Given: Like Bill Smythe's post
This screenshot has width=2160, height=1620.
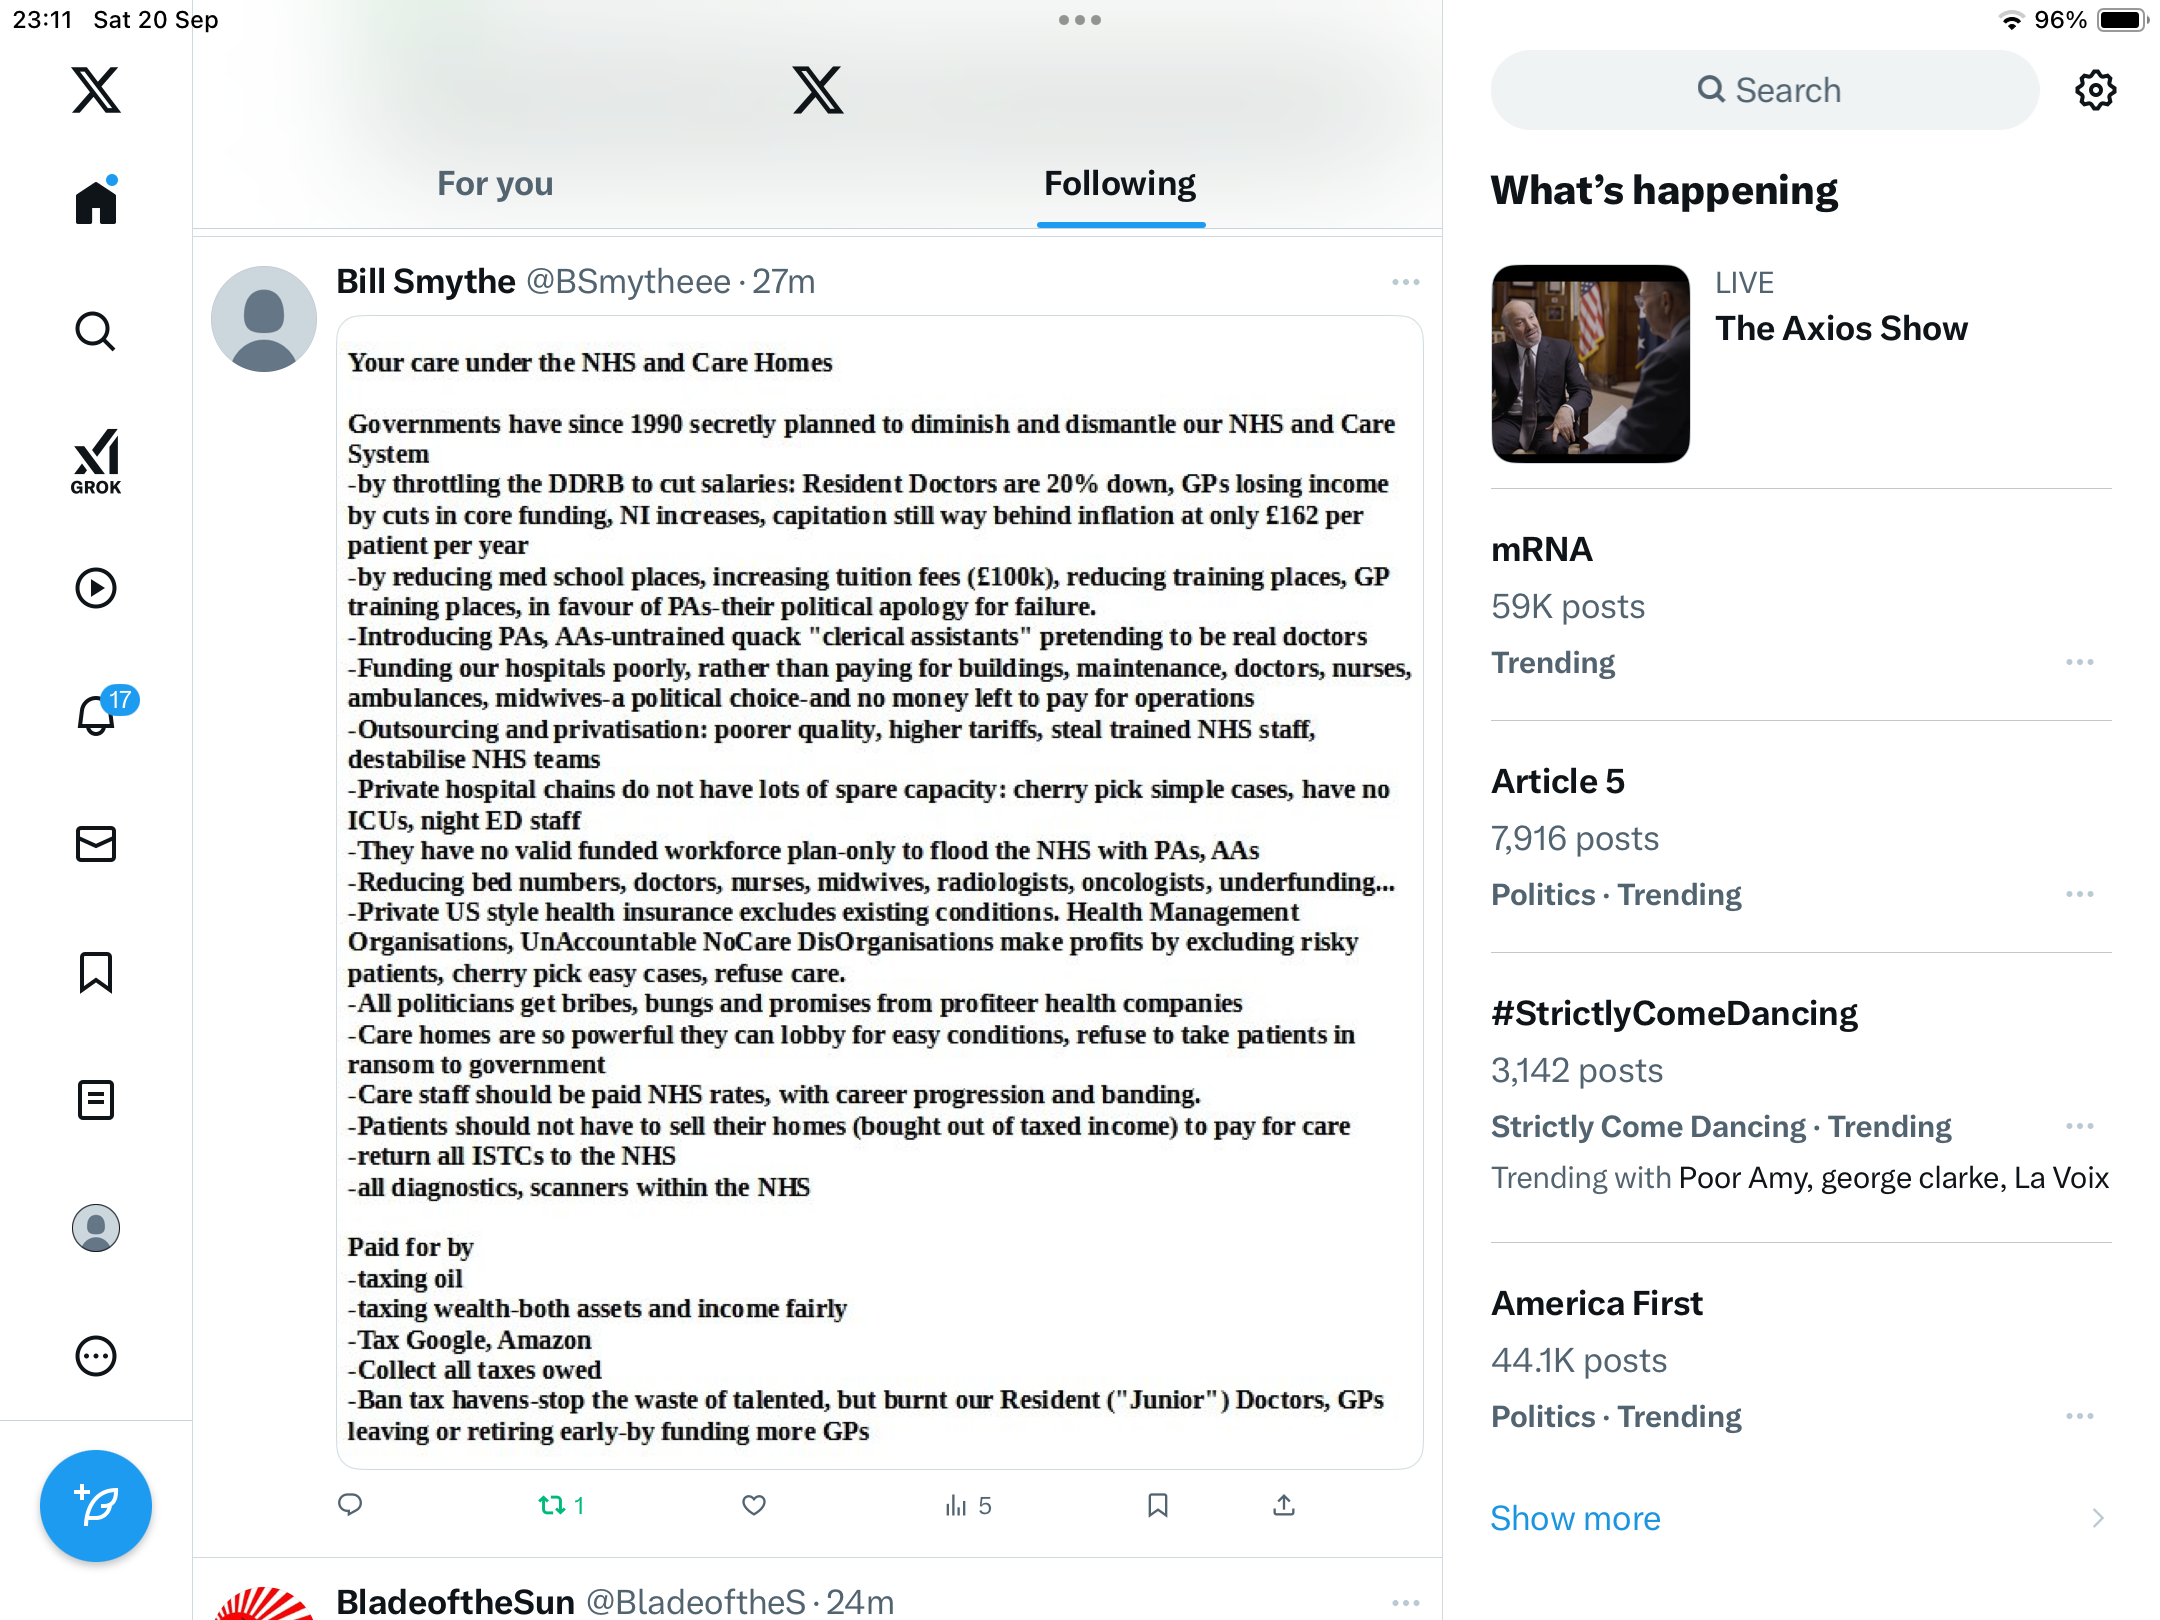Looking at the screenshot, I should 754,1505.
